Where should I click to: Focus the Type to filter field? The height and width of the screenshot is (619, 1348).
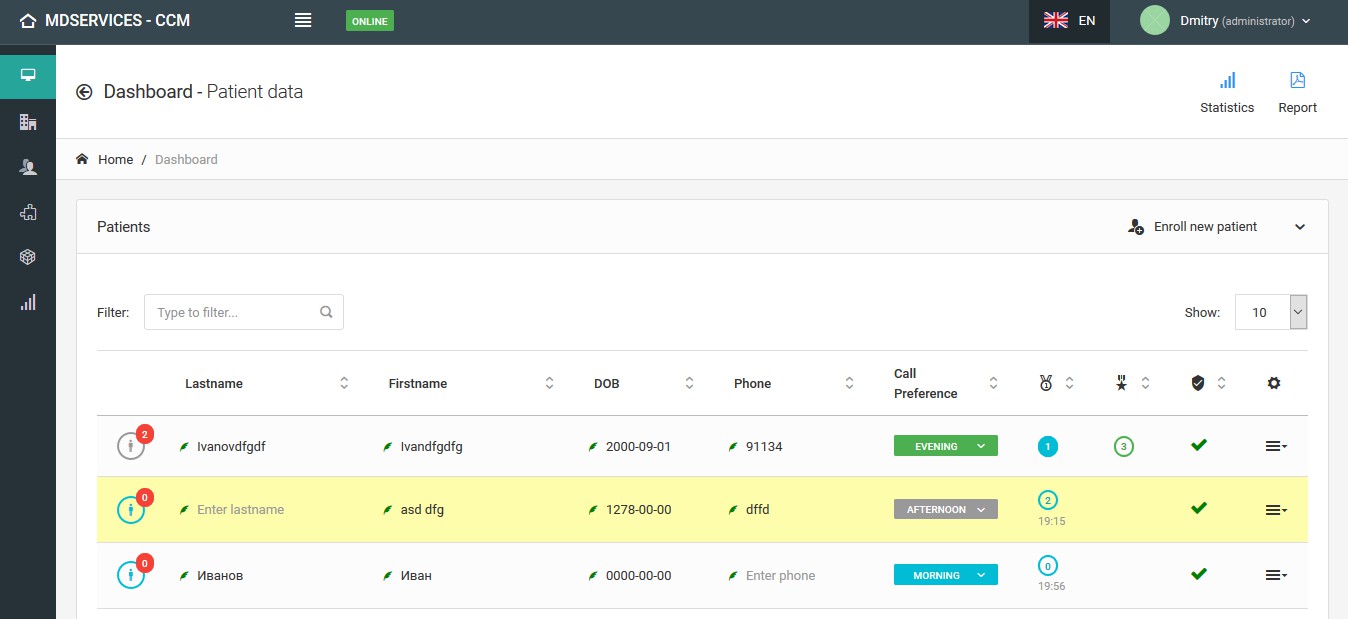coord(244,312)
